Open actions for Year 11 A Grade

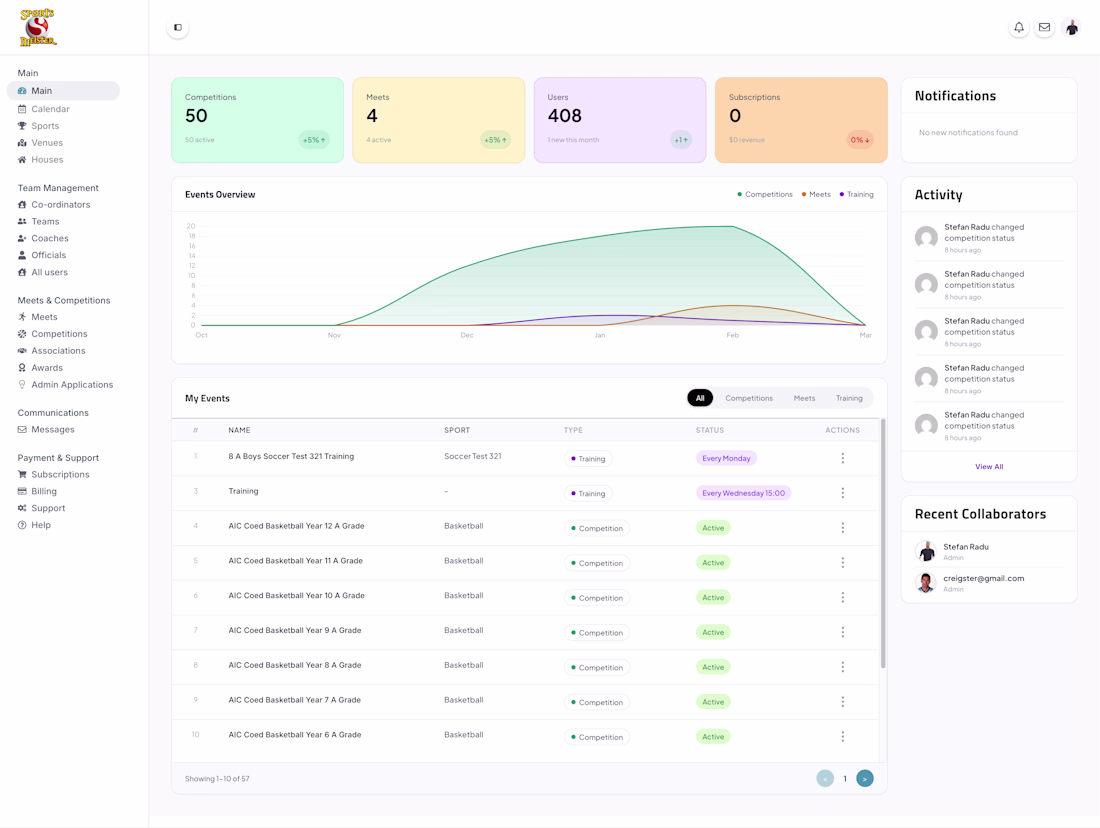[843, 563]
